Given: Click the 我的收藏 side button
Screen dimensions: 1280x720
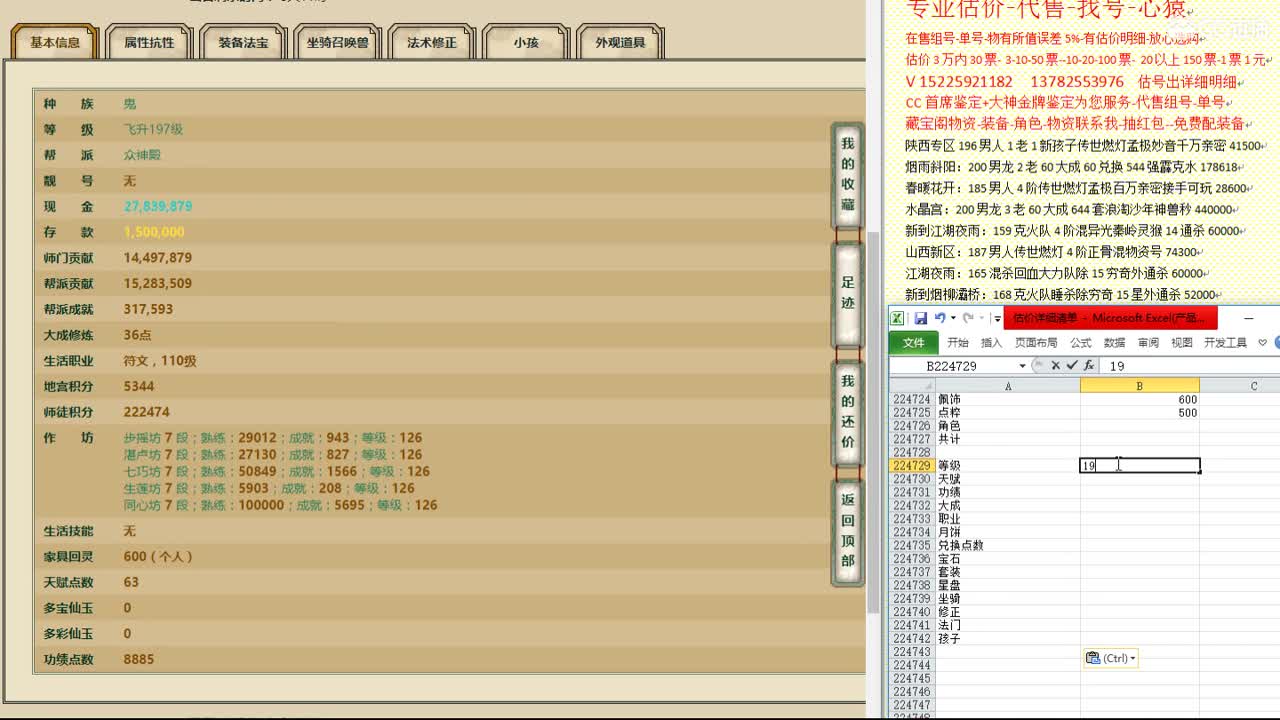Looking at the screenshot, I should [x=848, y=174].
